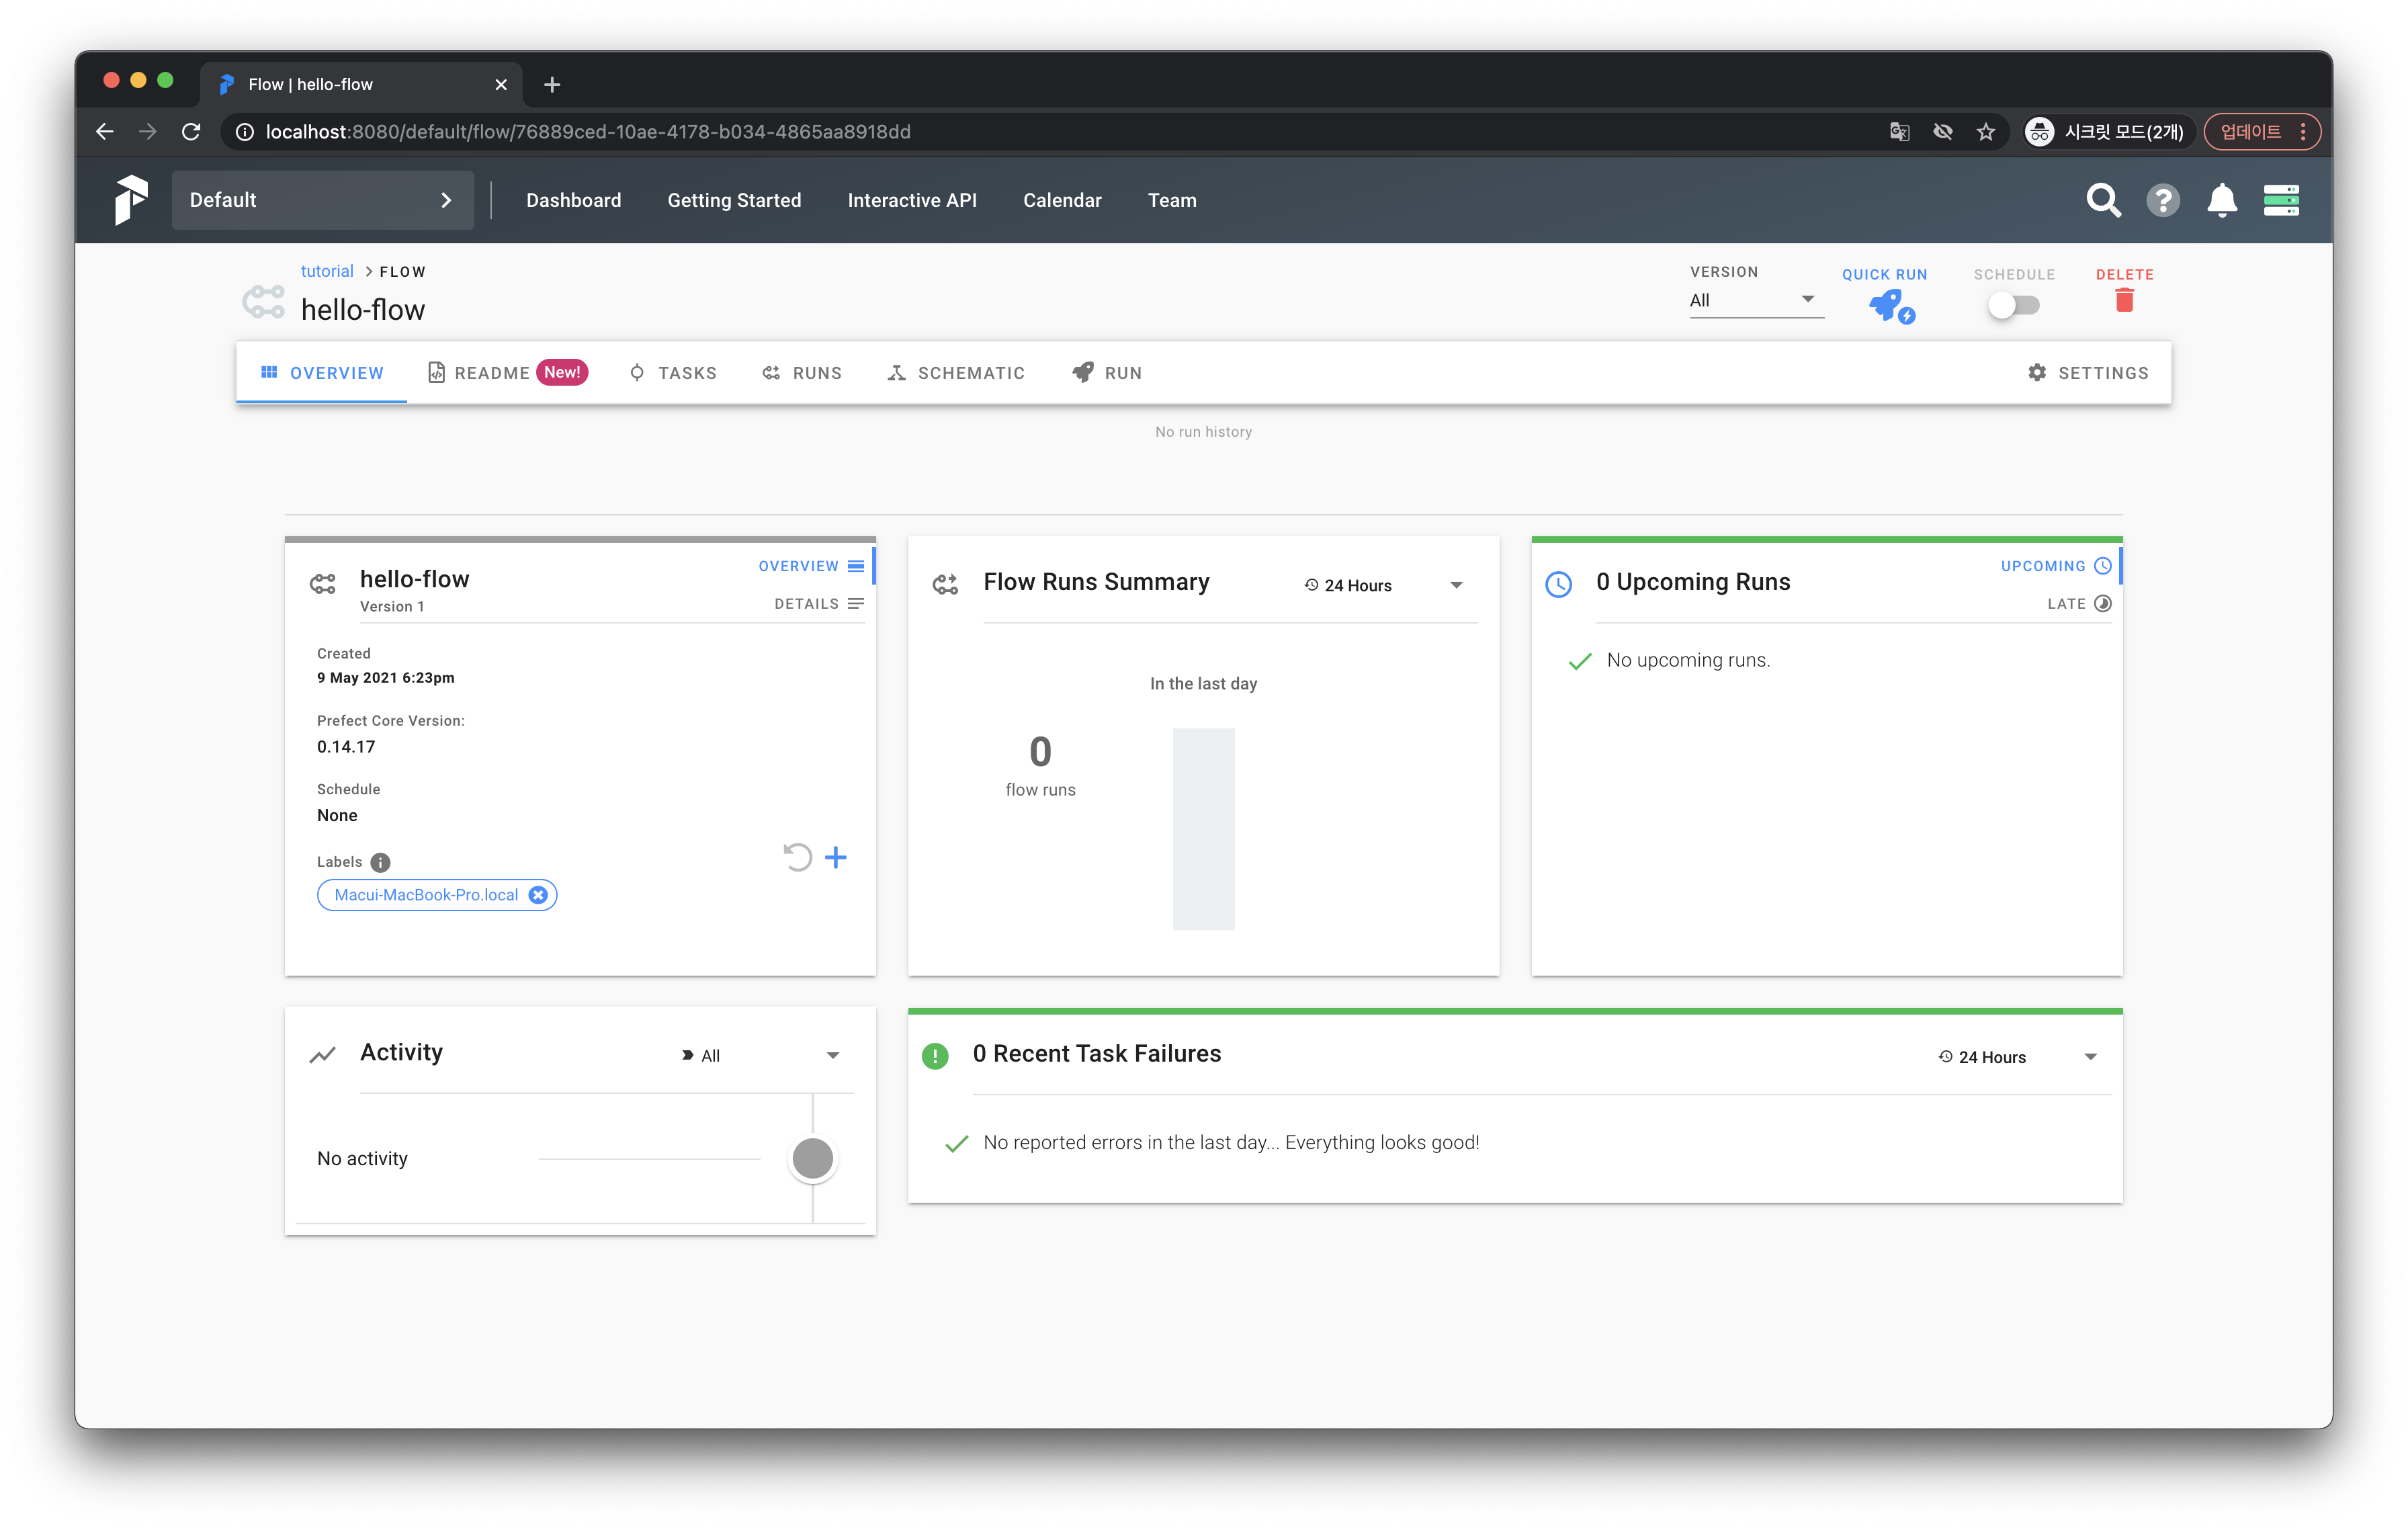
Task: Click the add label plus icon
Action: tap(835, 857)
